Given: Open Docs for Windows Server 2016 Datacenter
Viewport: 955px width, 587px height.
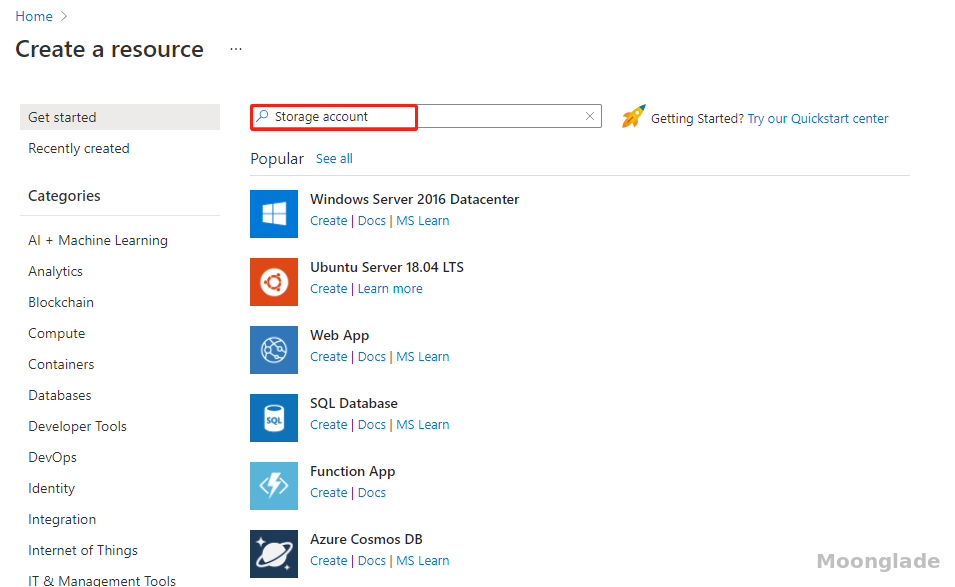Looking at the screenshot, I should click(x=372, y=220).
